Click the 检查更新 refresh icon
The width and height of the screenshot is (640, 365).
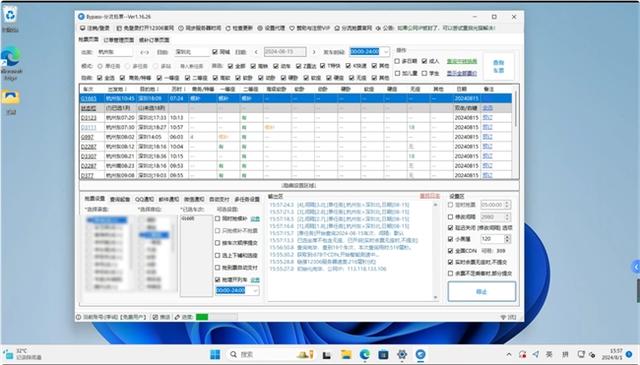pos(228,28)
